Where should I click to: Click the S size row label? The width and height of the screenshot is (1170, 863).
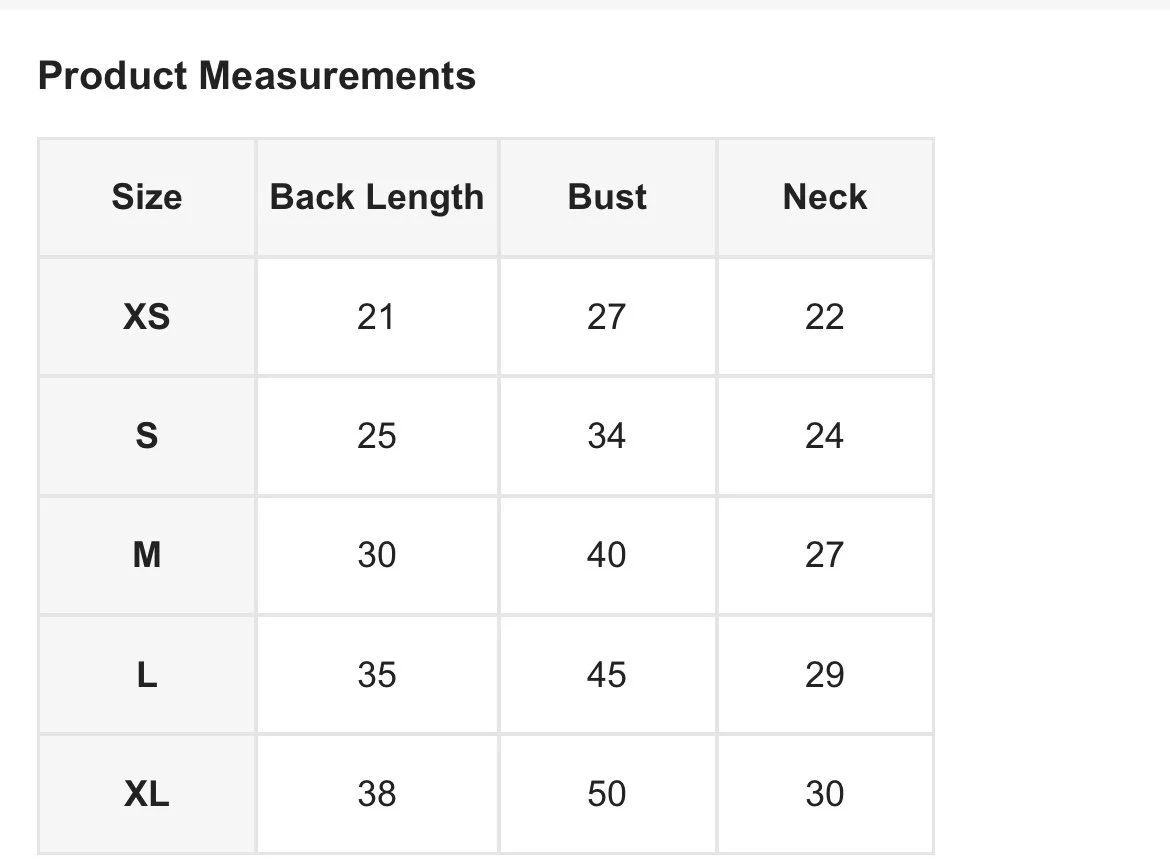(x=147, y=436)
